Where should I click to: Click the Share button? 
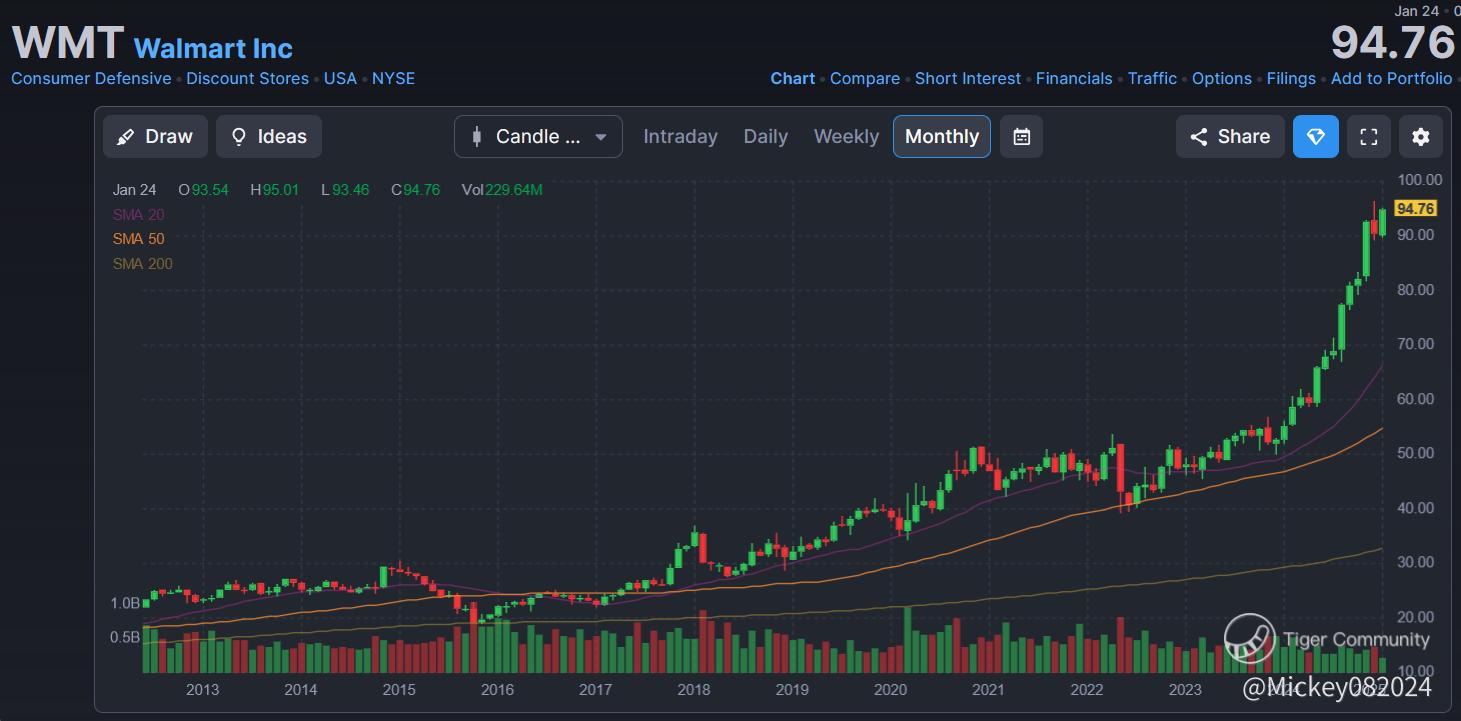point(1230,137)
